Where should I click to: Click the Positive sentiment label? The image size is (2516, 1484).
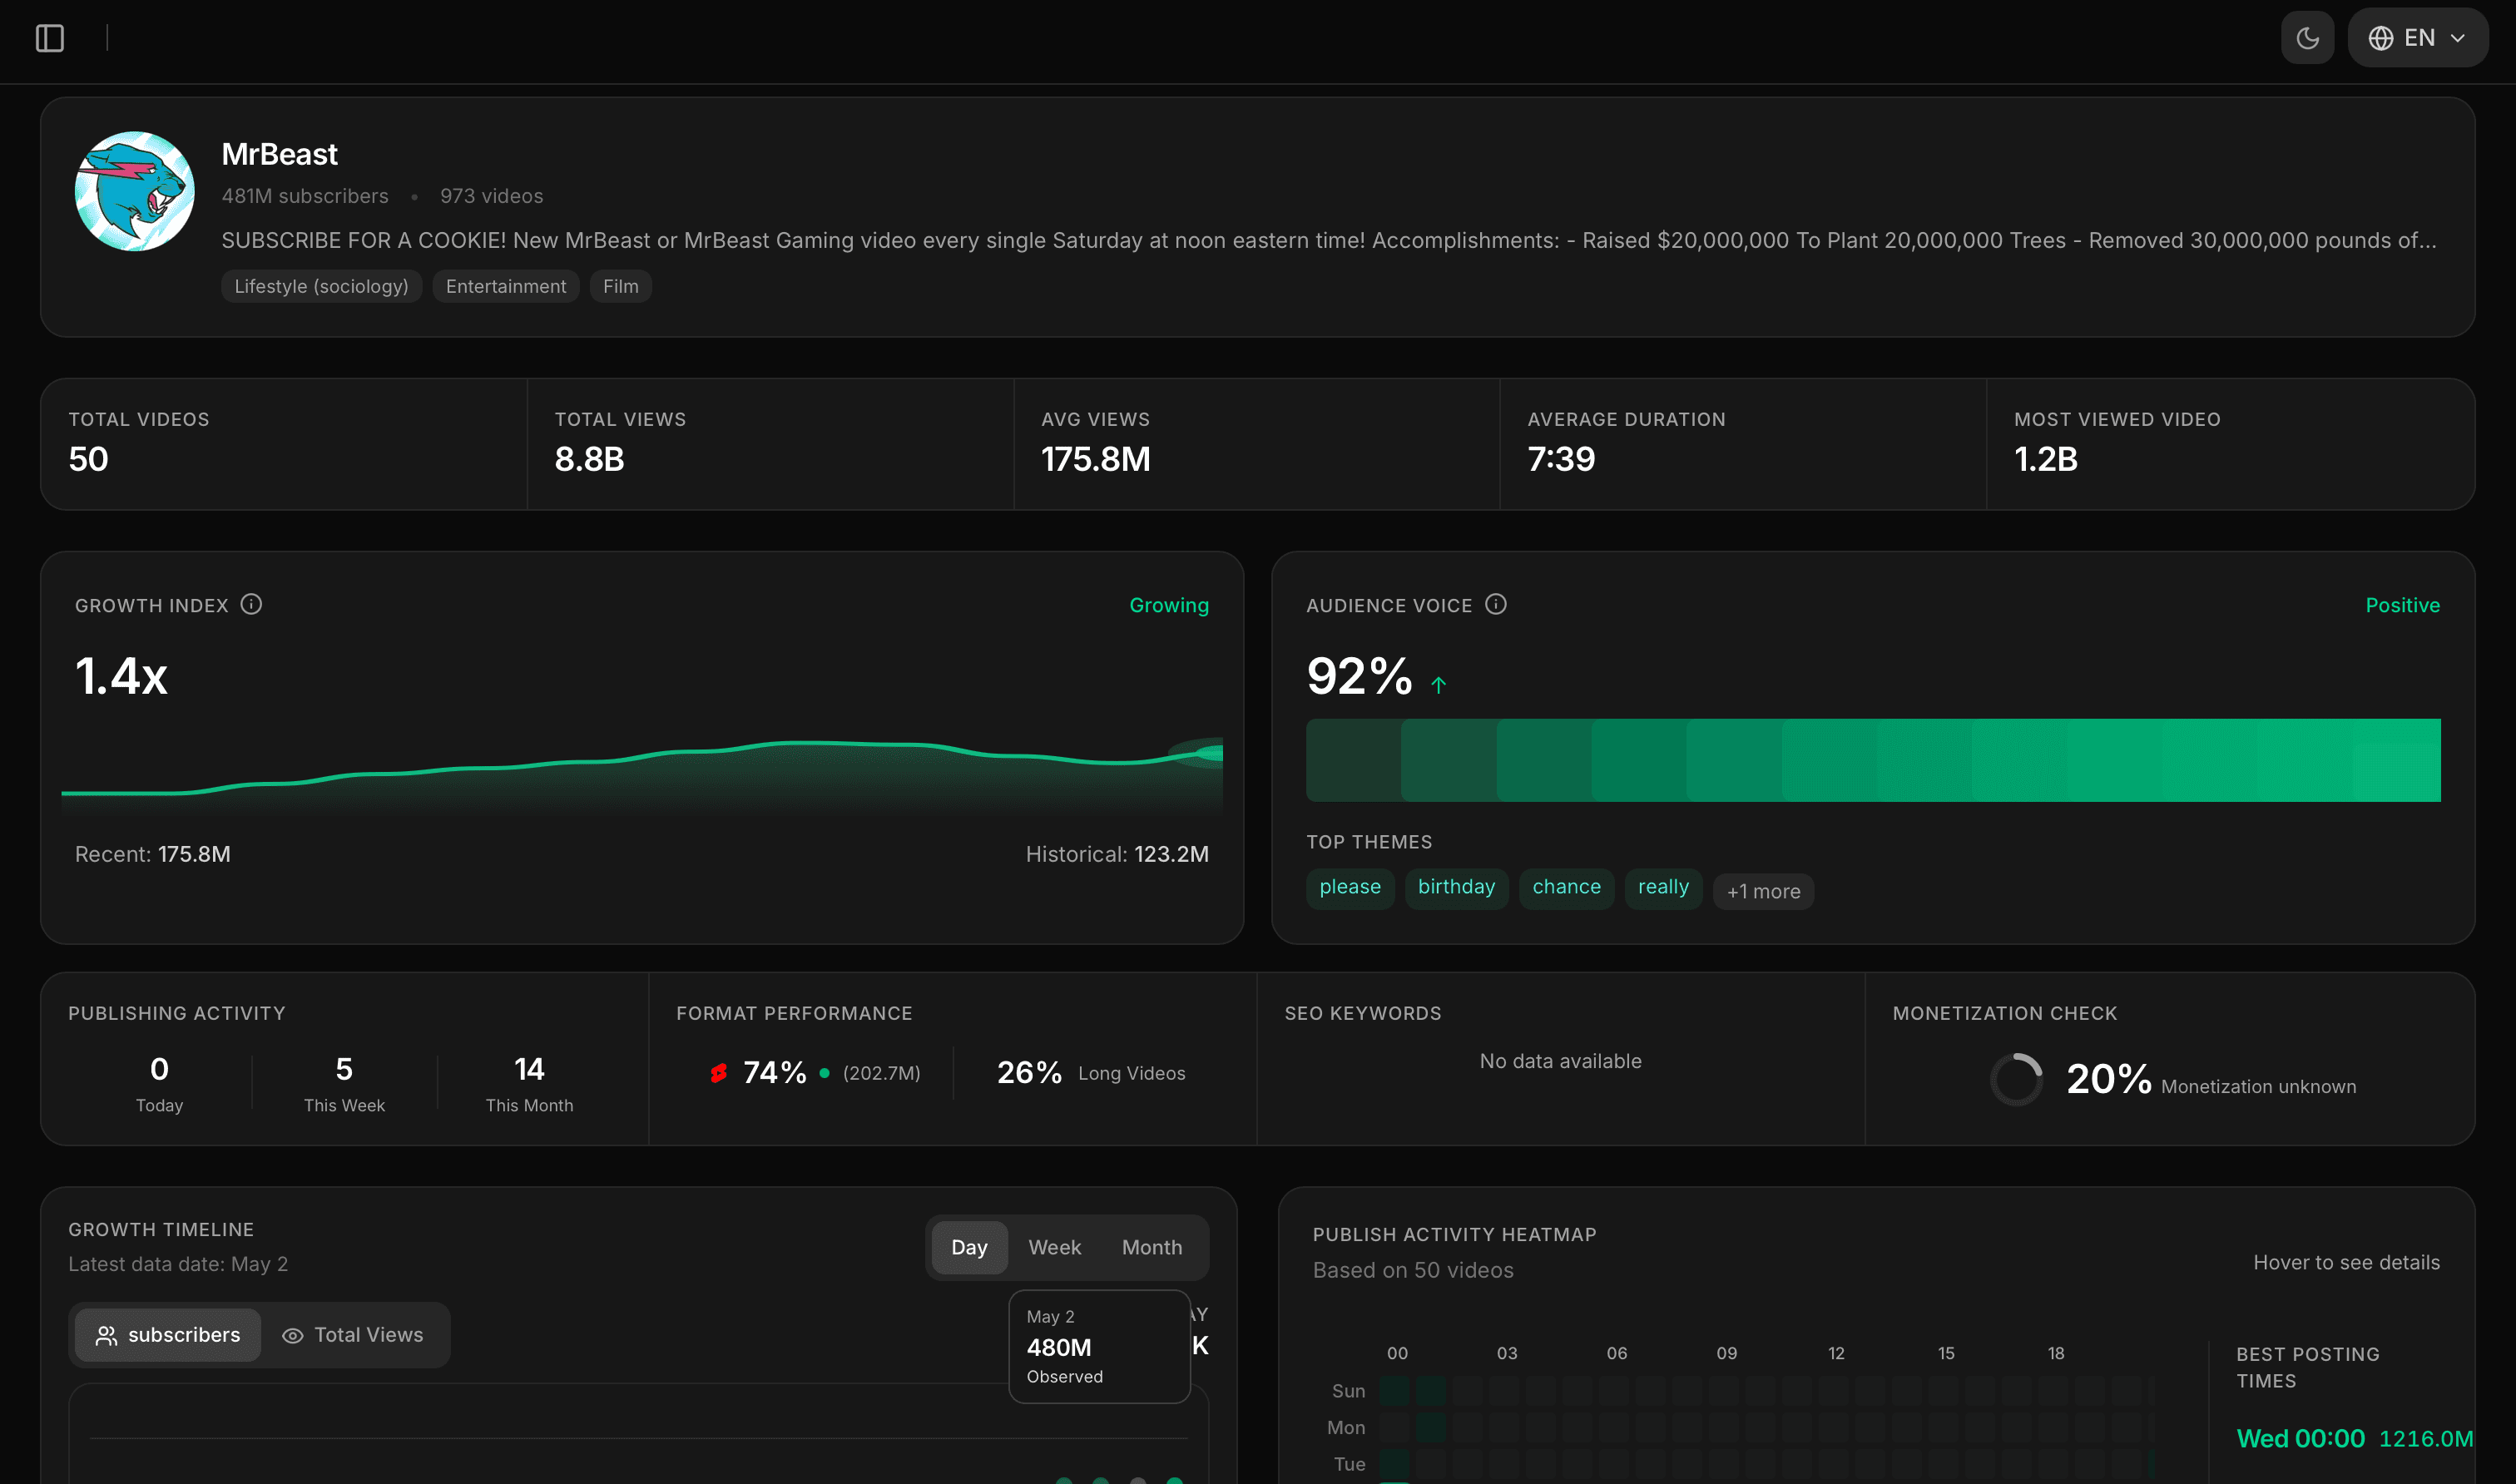coord(2402,605)
